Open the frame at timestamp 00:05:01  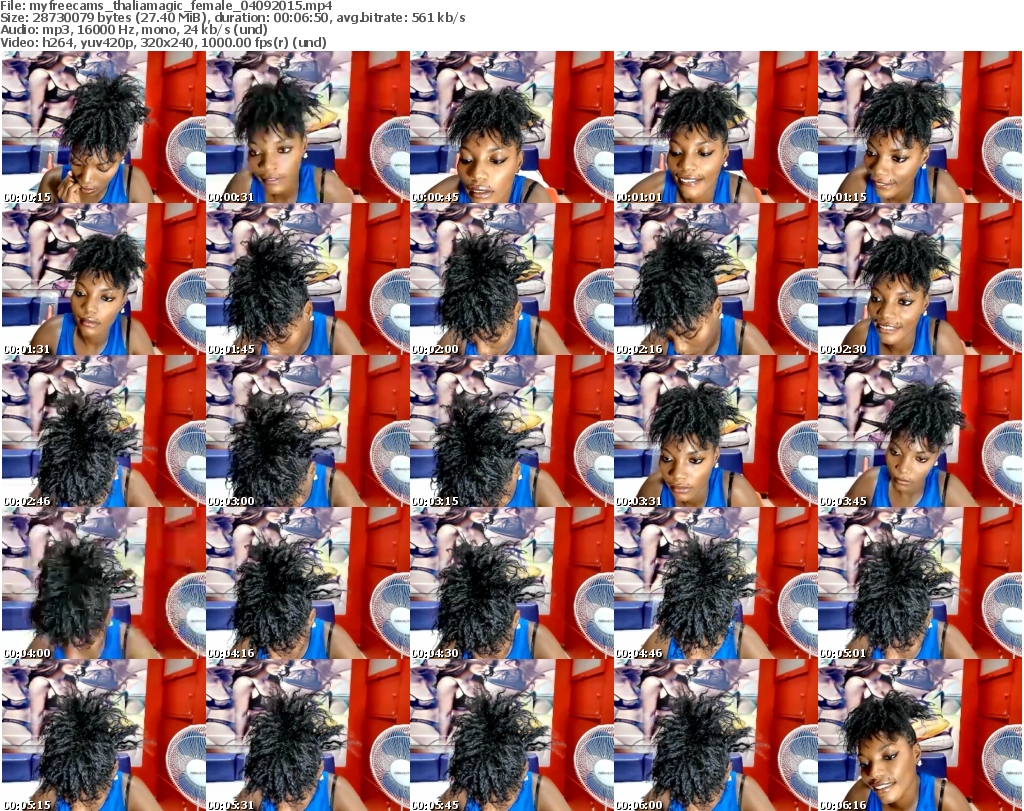(920, 583)
